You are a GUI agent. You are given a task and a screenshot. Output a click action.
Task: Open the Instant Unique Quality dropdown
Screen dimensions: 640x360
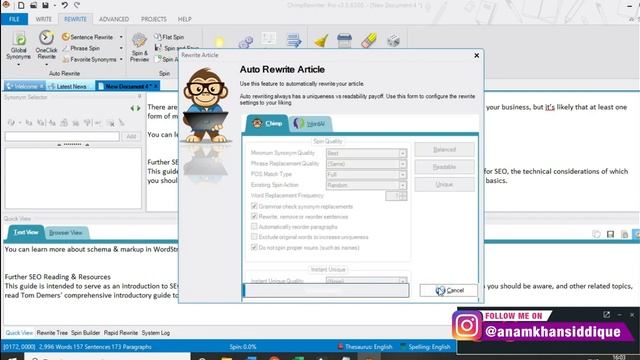click(367, 280)
